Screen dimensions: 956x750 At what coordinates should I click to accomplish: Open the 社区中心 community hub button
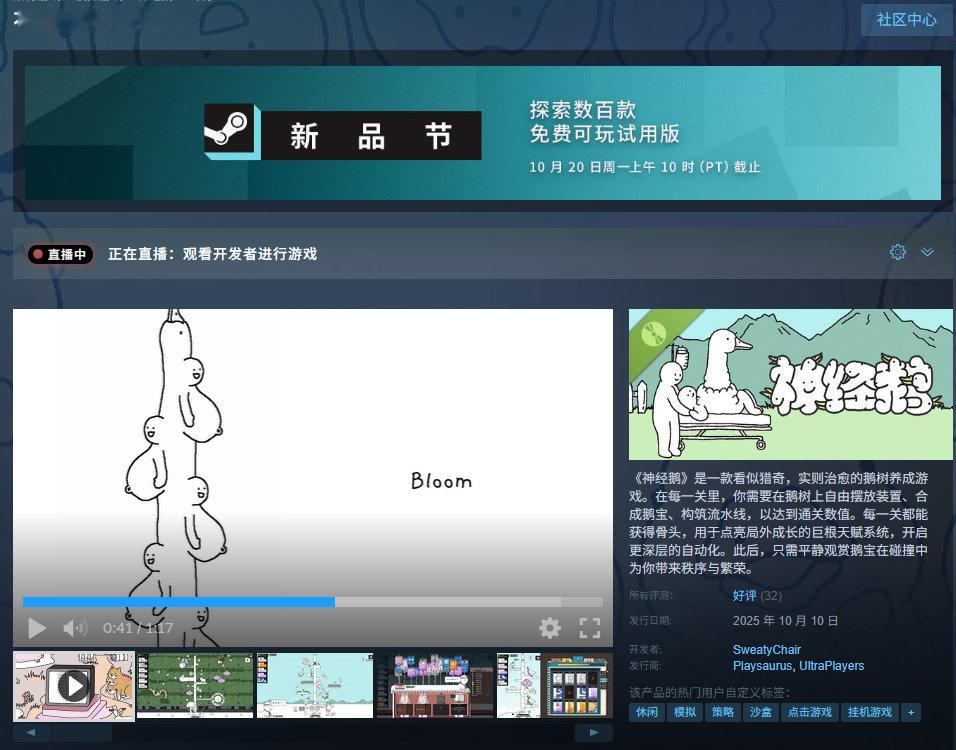tap(907, 20)
